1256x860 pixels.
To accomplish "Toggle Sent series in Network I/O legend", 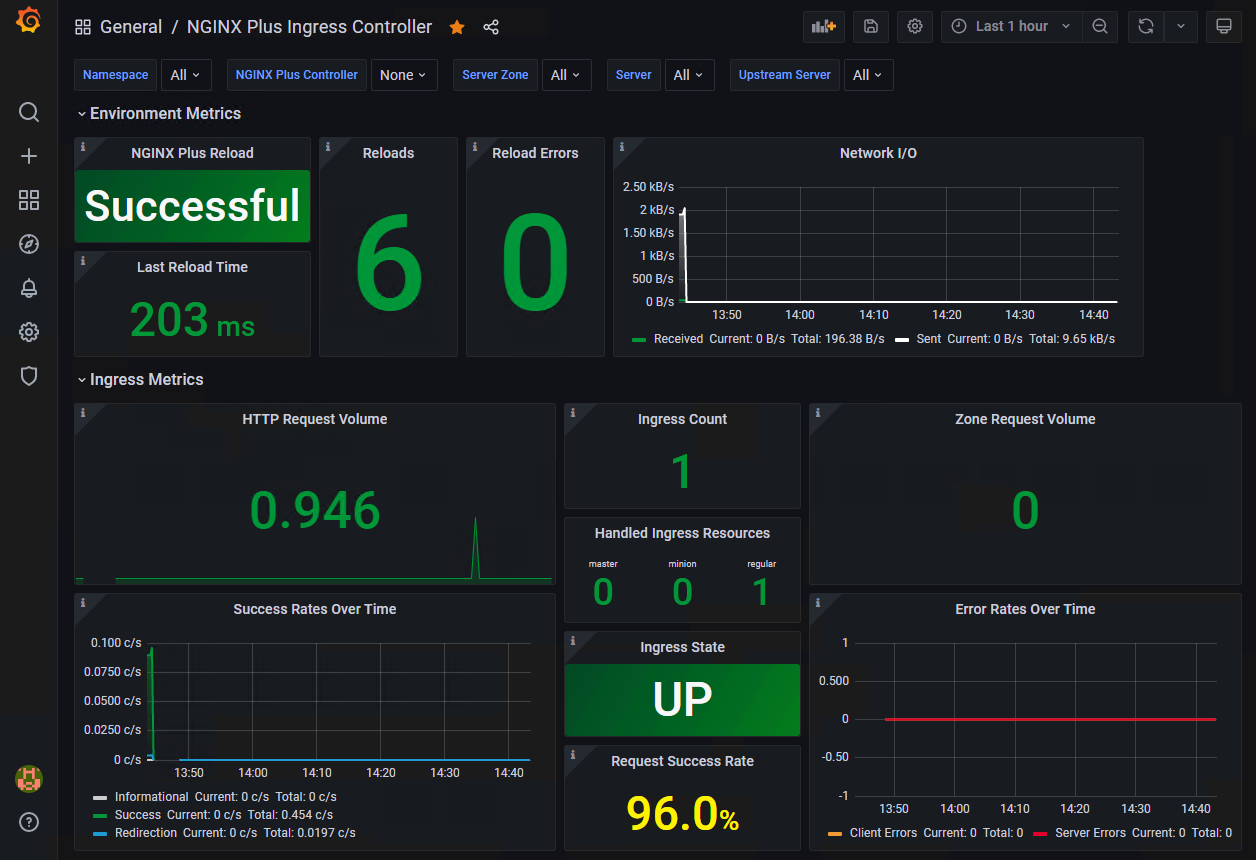I will 929,339.
